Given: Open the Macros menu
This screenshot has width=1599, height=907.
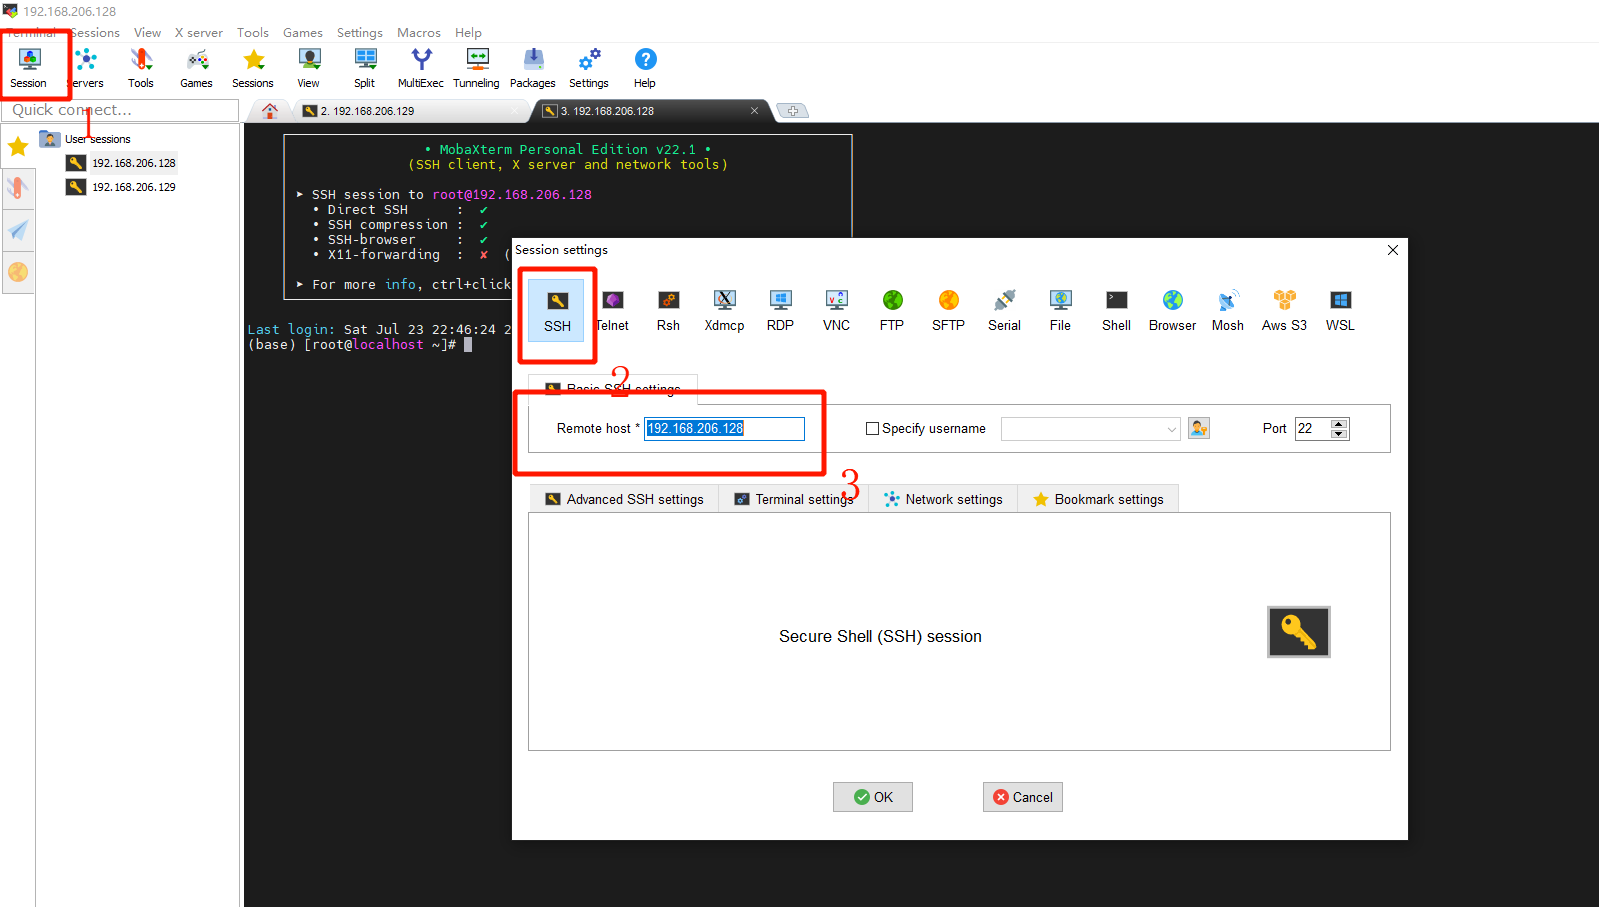Looking at the screenshot, I should click(419, 33).
